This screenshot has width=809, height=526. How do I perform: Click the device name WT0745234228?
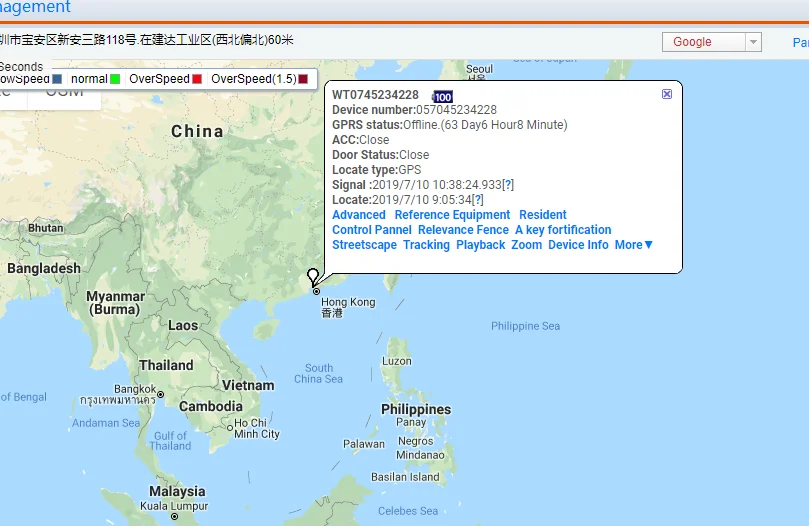tap(375, 95)
